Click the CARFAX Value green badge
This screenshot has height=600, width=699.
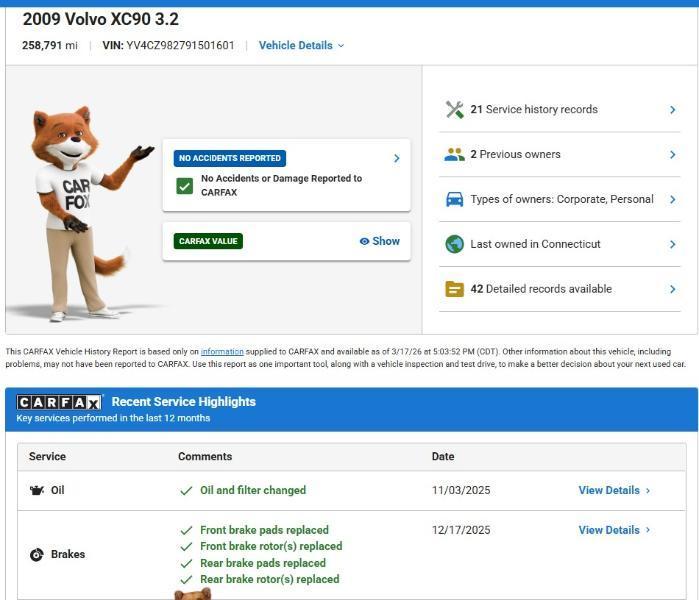(x=209, y=241)
